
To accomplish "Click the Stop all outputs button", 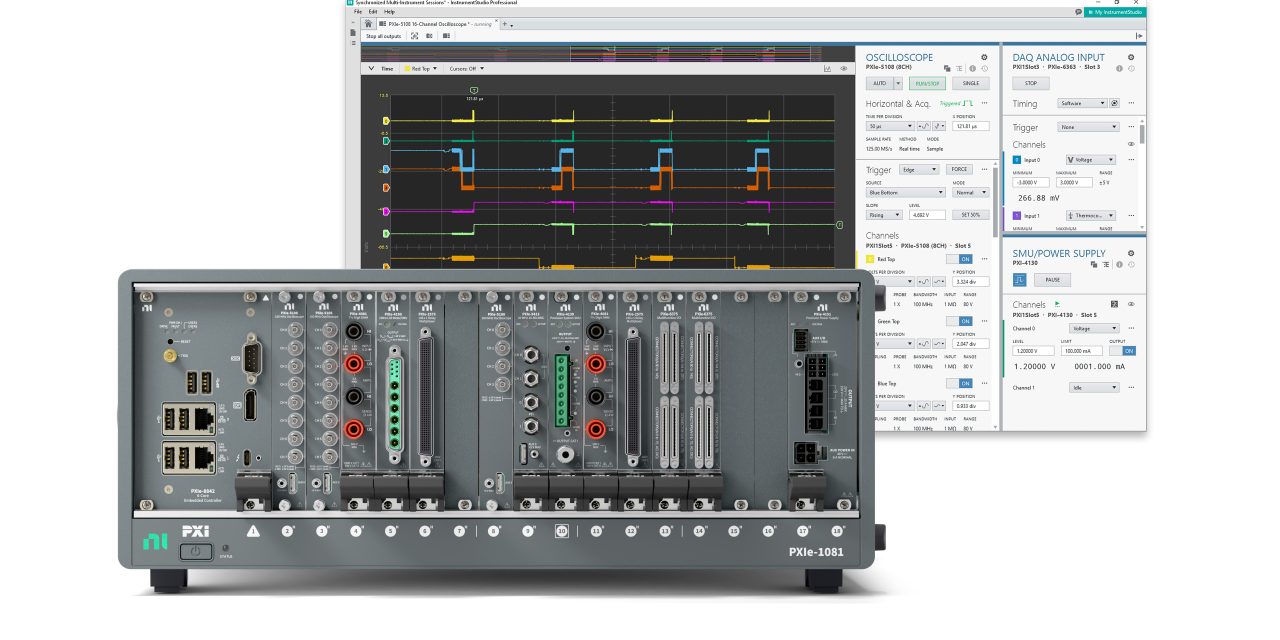I will pyautogui.click(x=383, y=36).
